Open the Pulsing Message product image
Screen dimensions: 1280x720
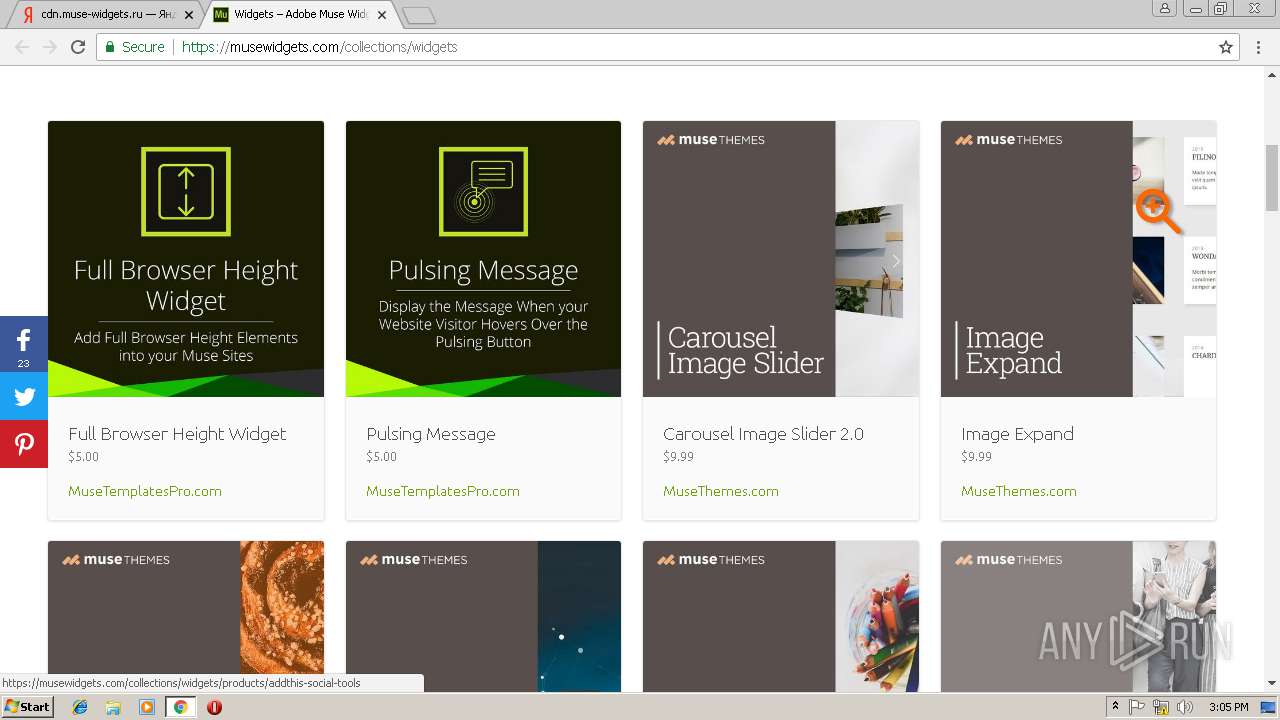click(483, 259)
